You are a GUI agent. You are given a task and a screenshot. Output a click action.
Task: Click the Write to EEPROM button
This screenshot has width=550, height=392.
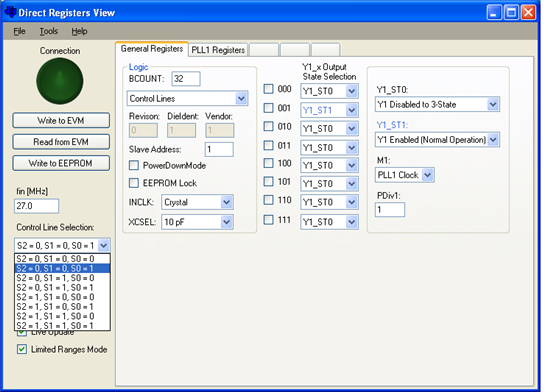pos(61,163)
